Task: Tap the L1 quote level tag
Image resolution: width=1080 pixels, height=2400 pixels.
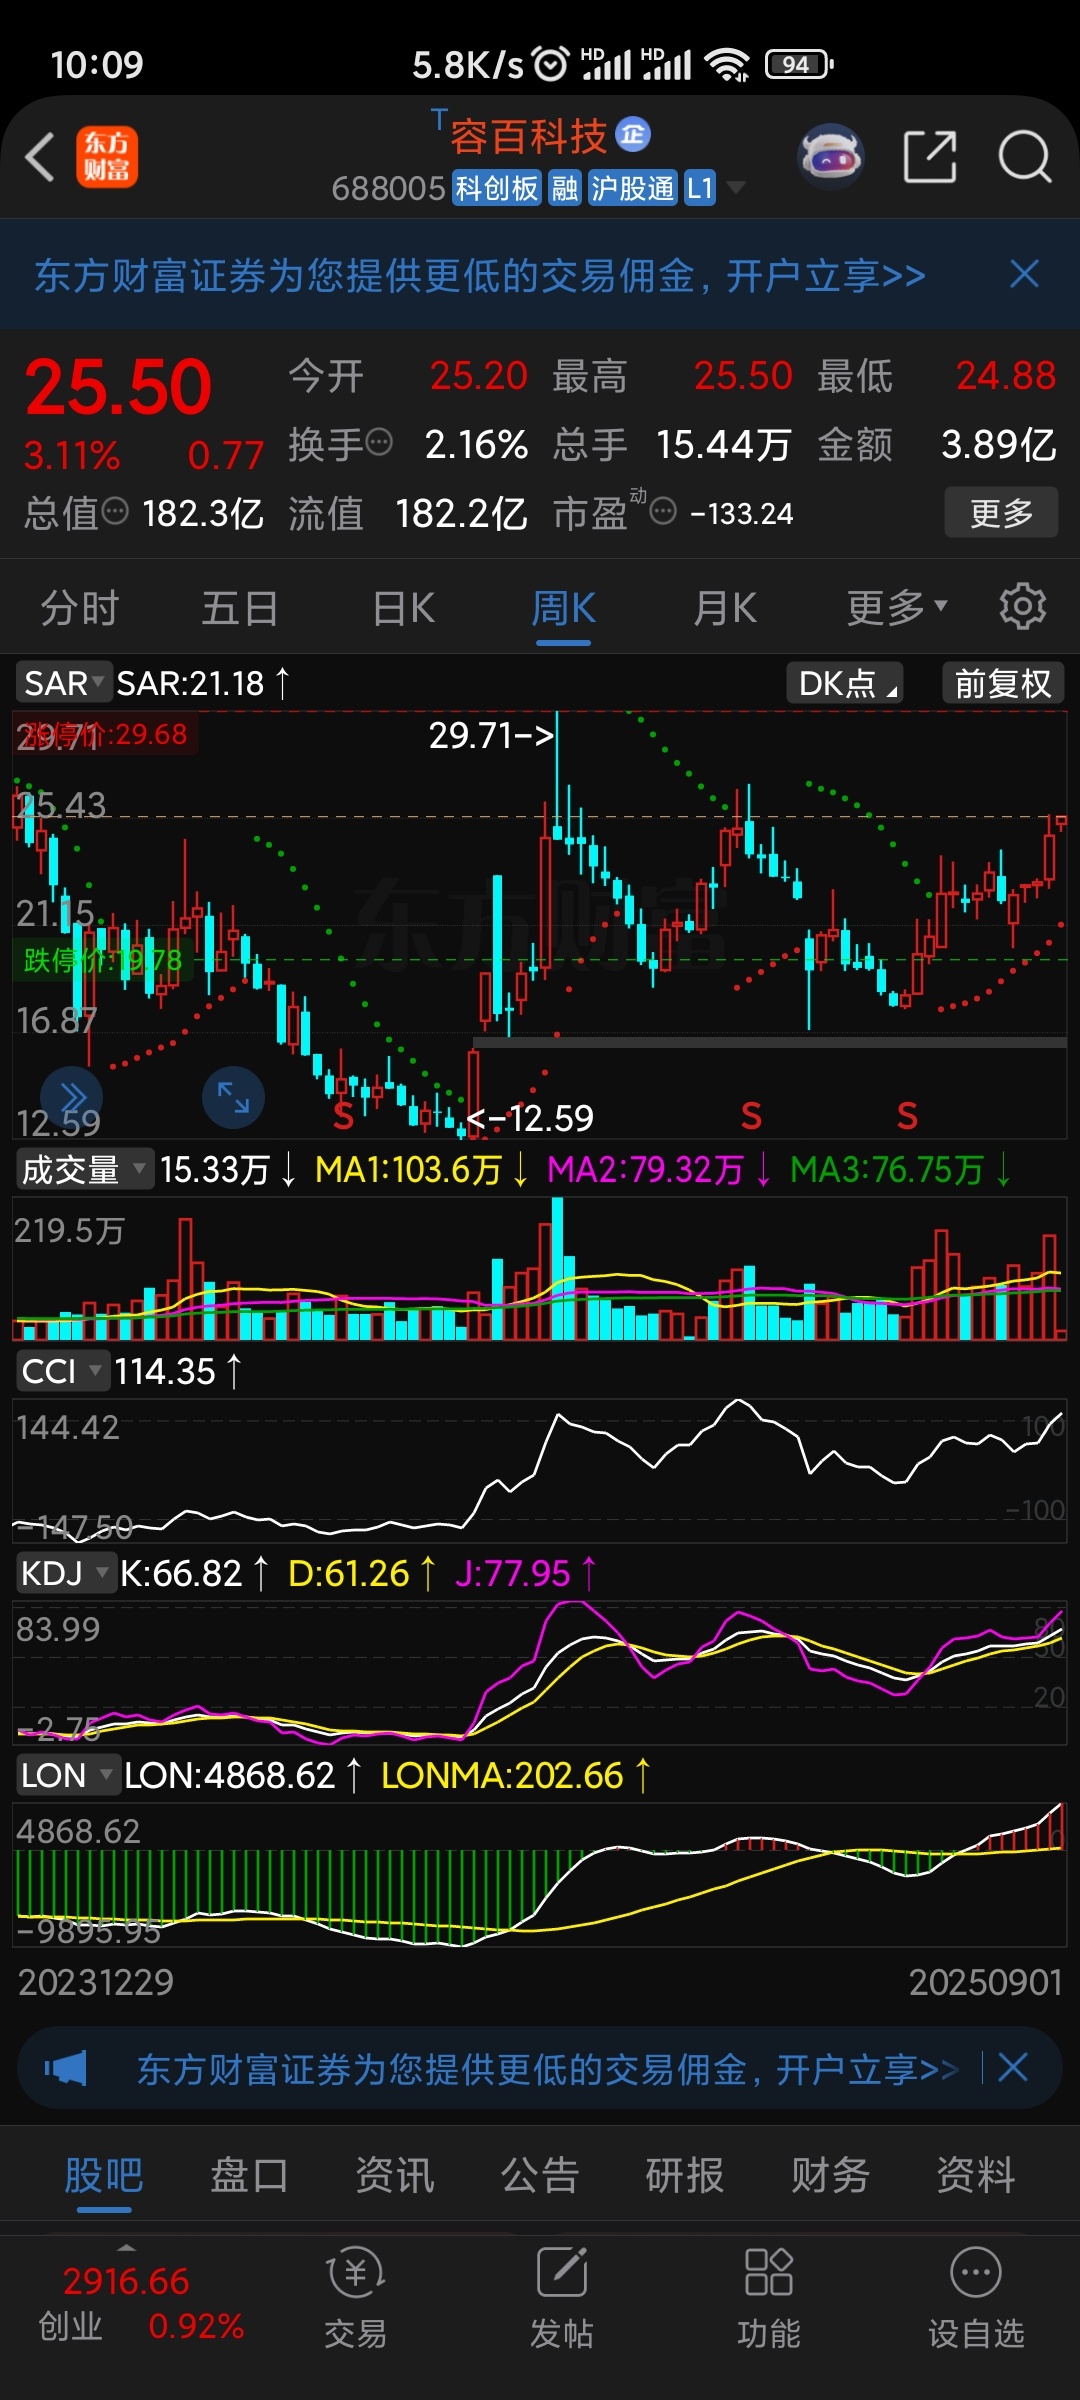Action: pos(700,188)
